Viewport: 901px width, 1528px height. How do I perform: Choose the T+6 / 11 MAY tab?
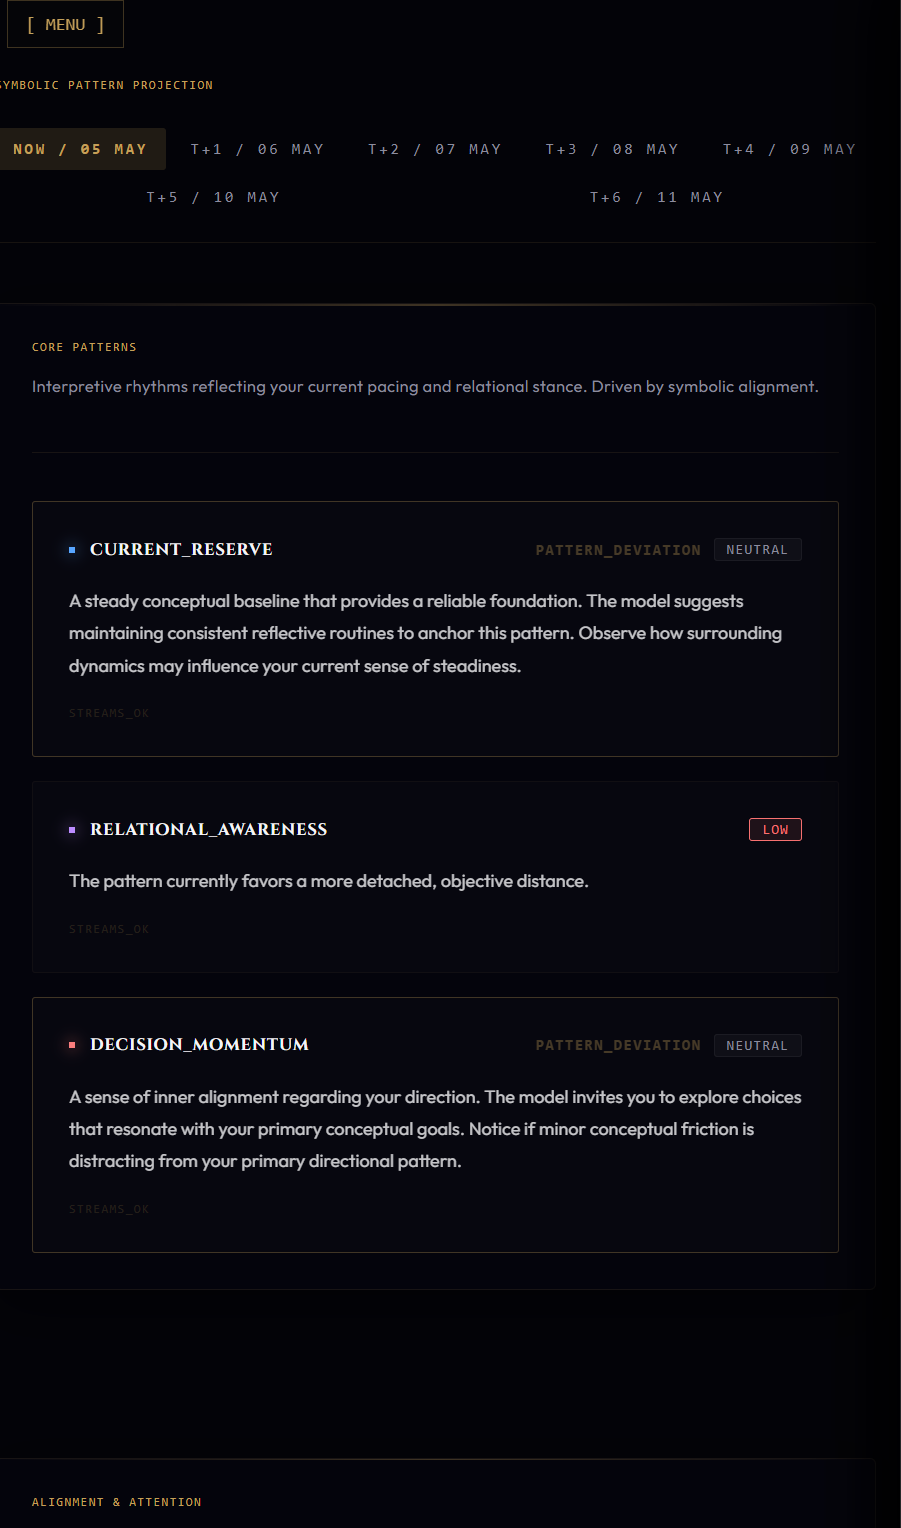point(656,197)
